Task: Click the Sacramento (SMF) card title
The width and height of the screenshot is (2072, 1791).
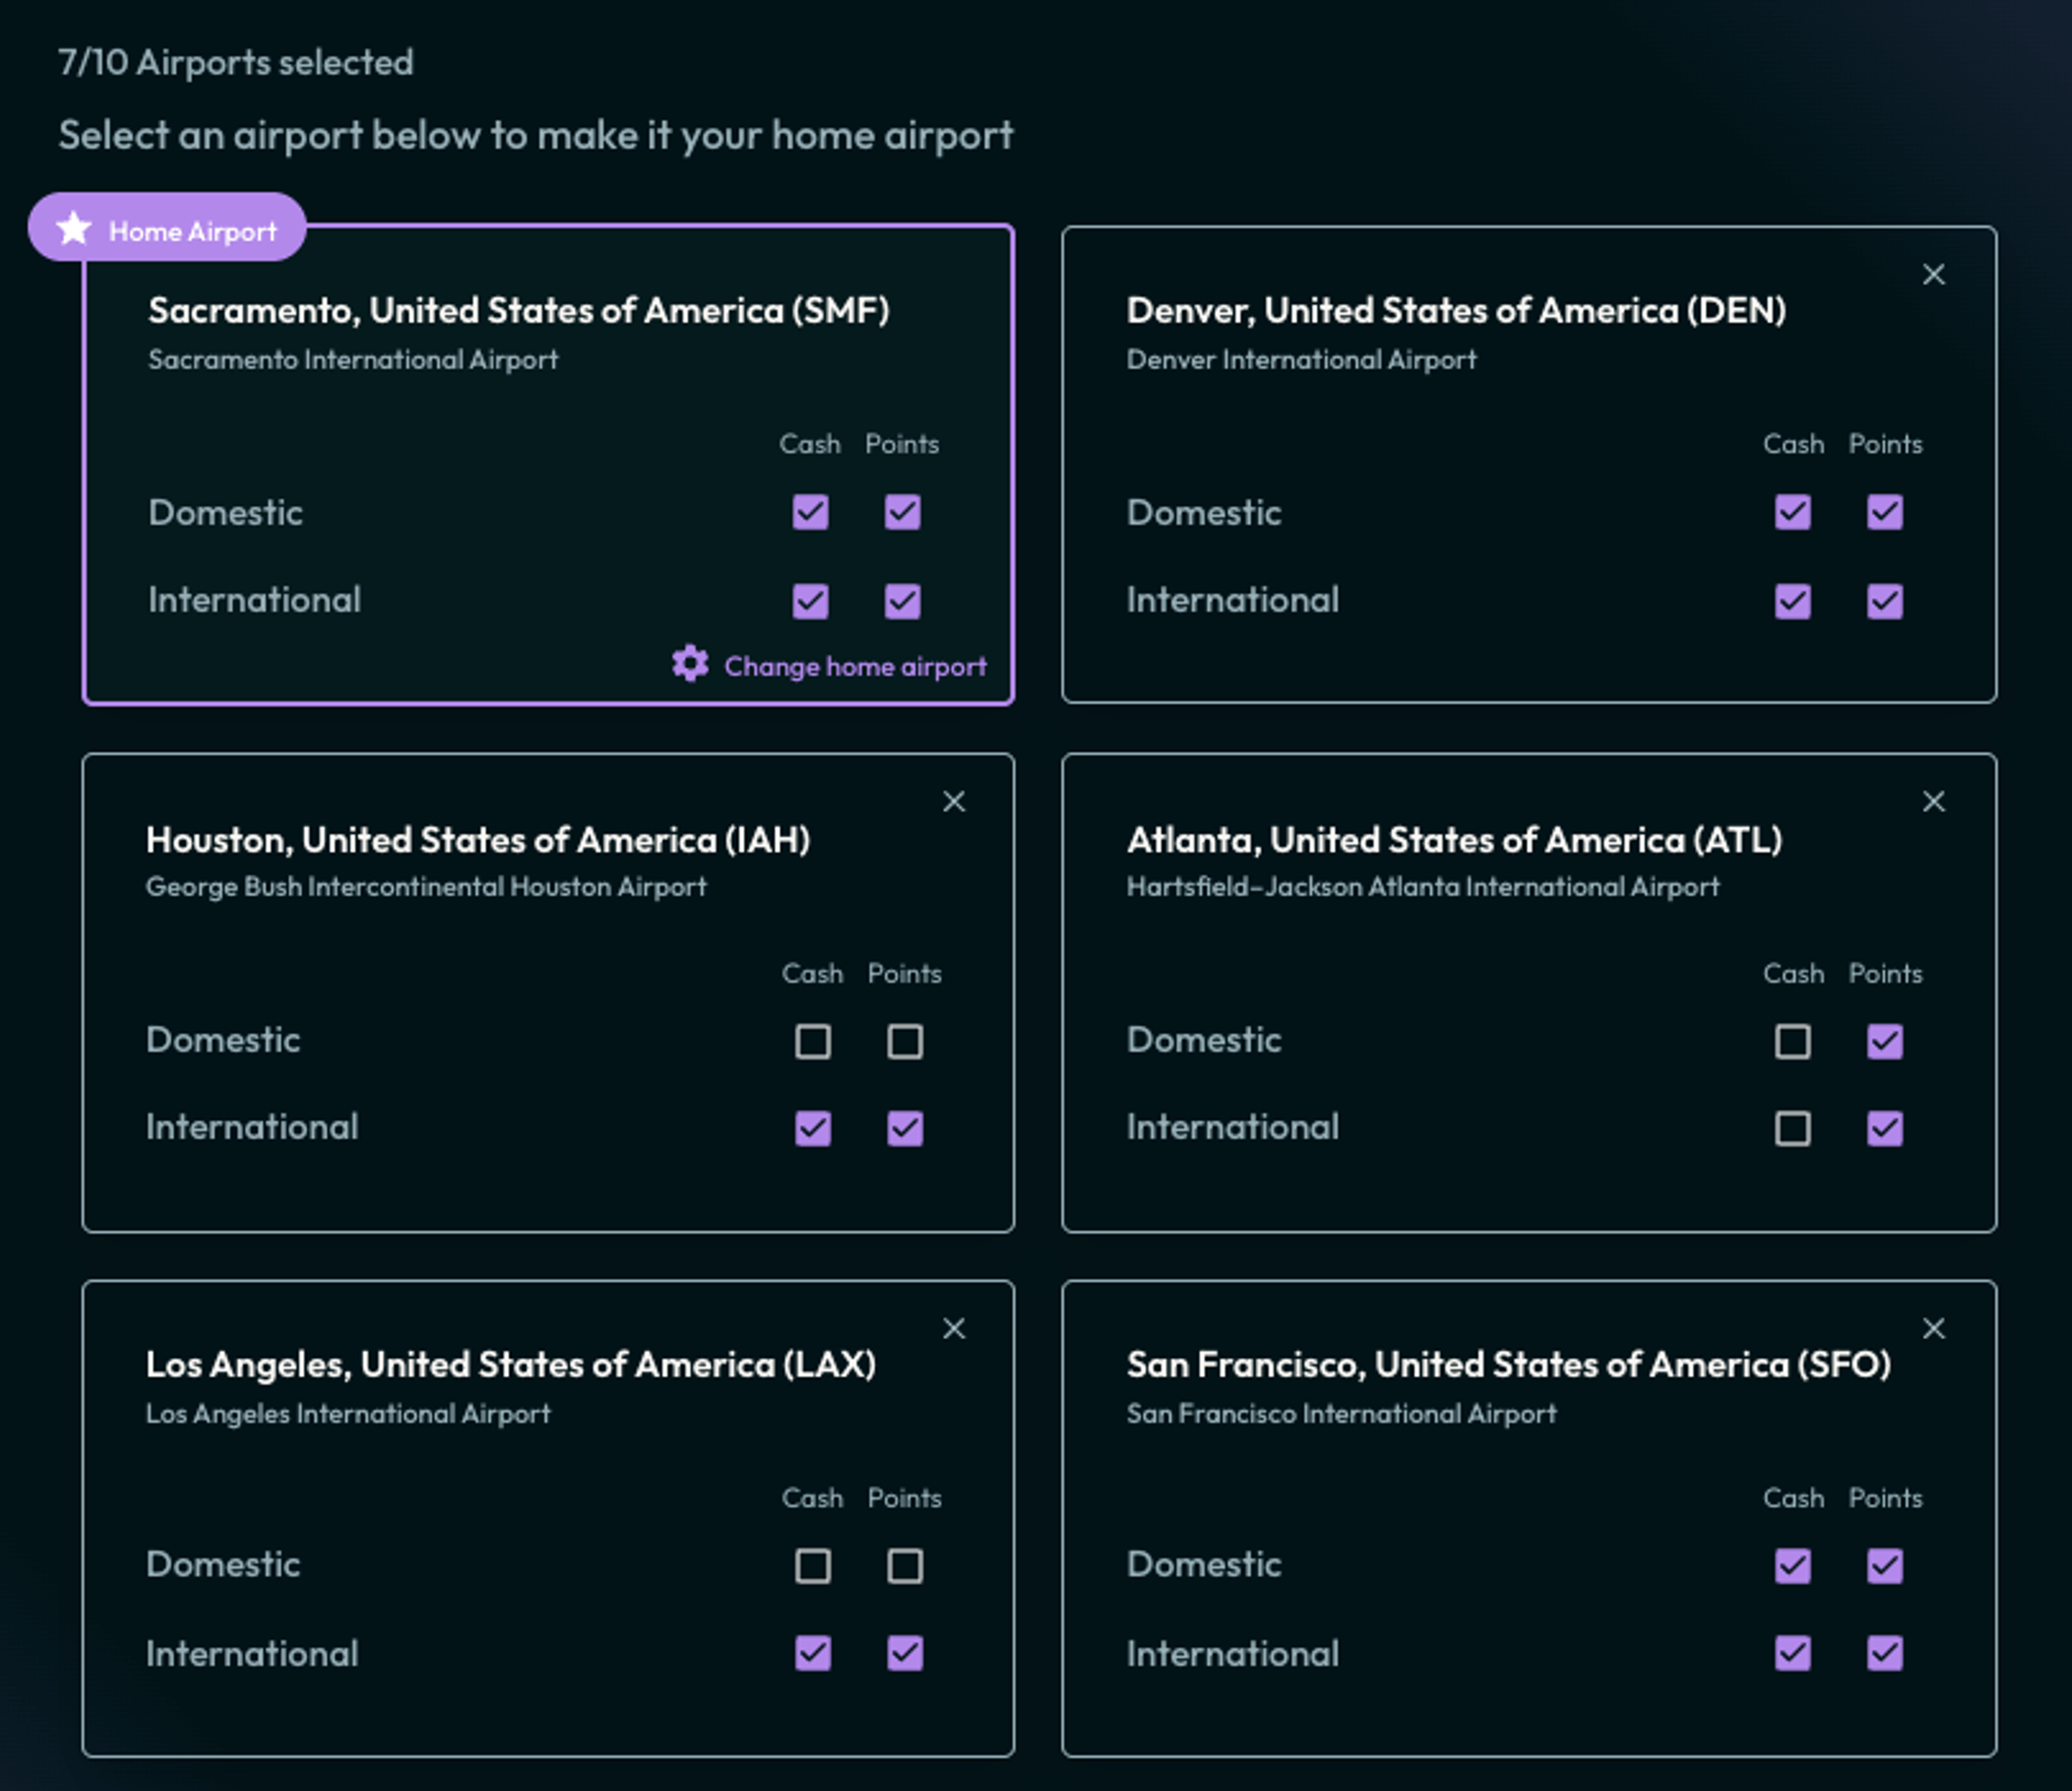Action: 518,310
